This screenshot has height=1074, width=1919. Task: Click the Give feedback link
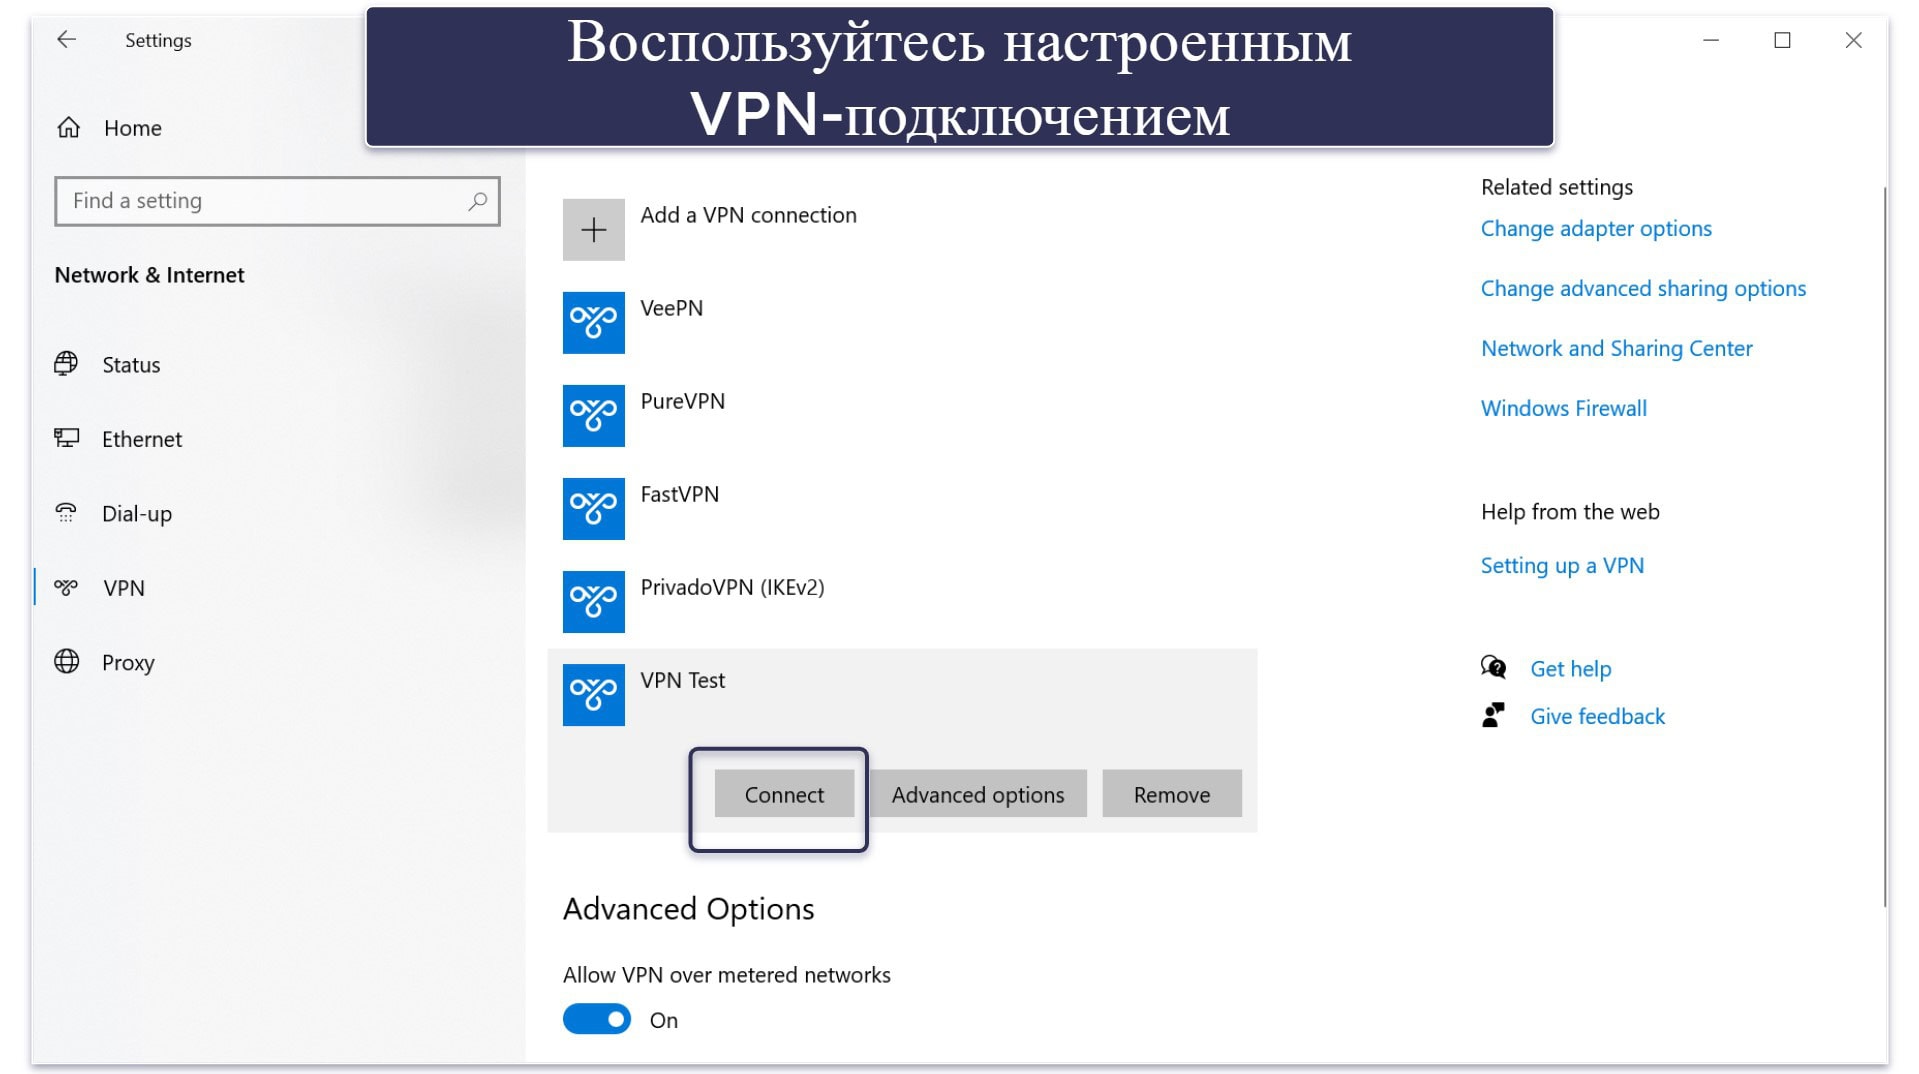tap(1597, 716)
